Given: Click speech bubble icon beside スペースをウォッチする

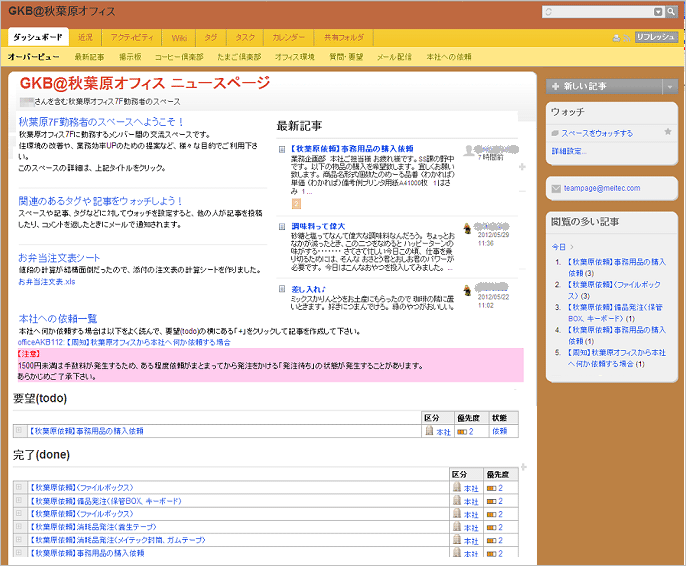Looking at the screenshot, I should (x=555, y=133).
